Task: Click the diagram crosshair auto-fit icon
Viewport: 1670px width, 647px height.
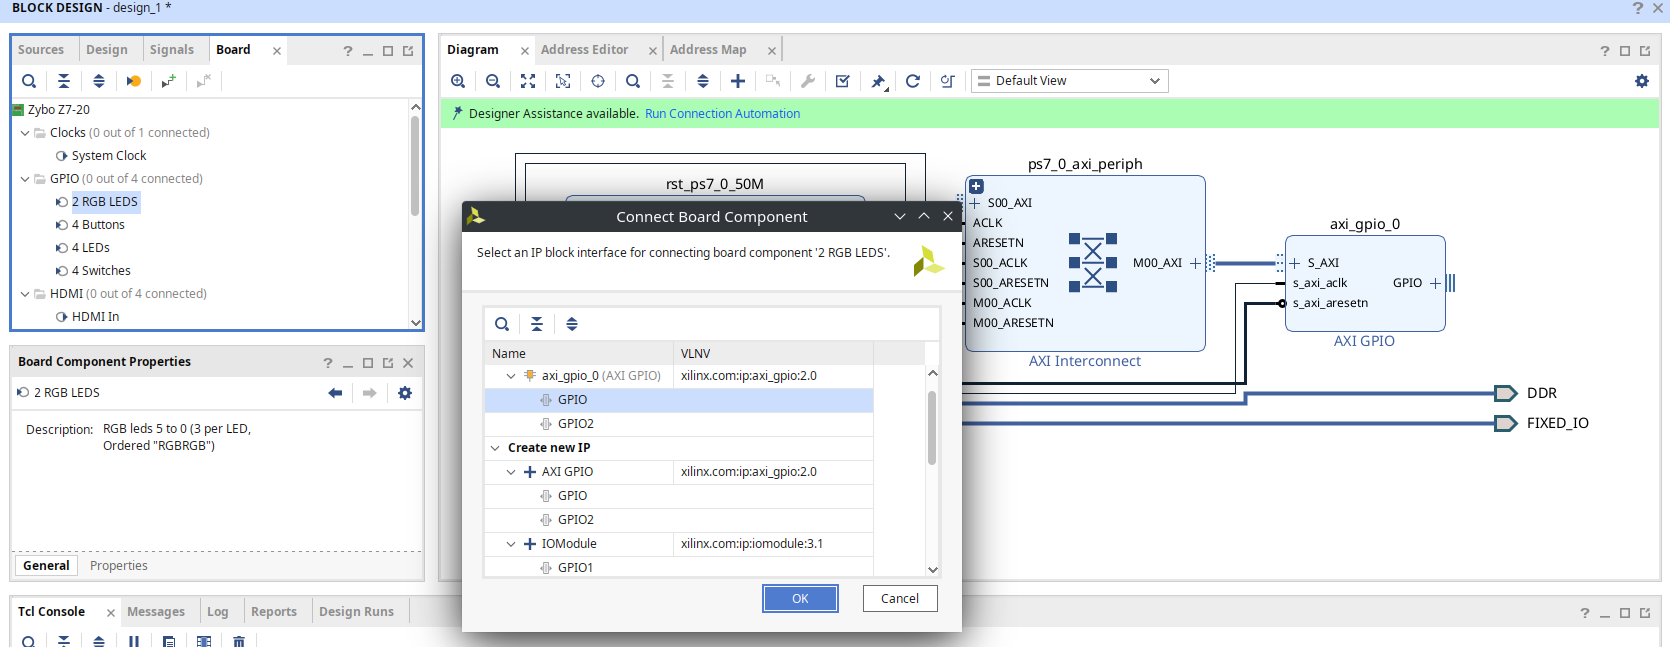Action: pos(598,81)
